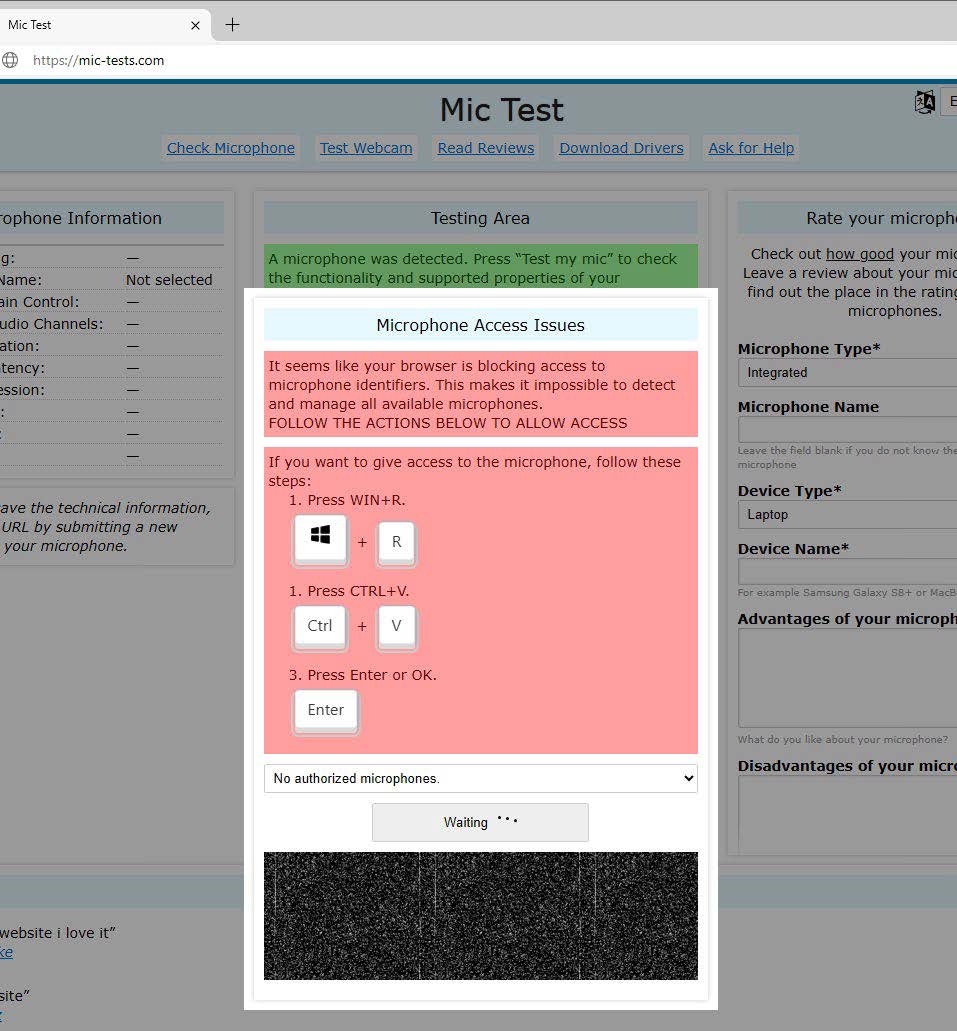
Task: Click the V key icon
Action: [x=396, y=626]
